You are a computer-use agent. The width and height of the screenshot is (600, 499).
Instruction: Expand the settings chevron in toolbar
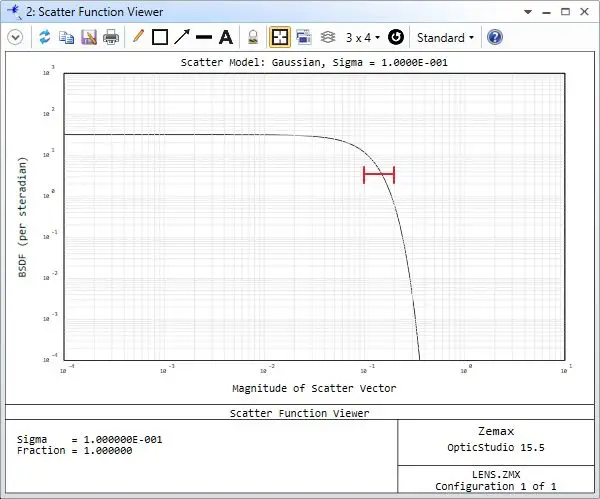[15, 37]
